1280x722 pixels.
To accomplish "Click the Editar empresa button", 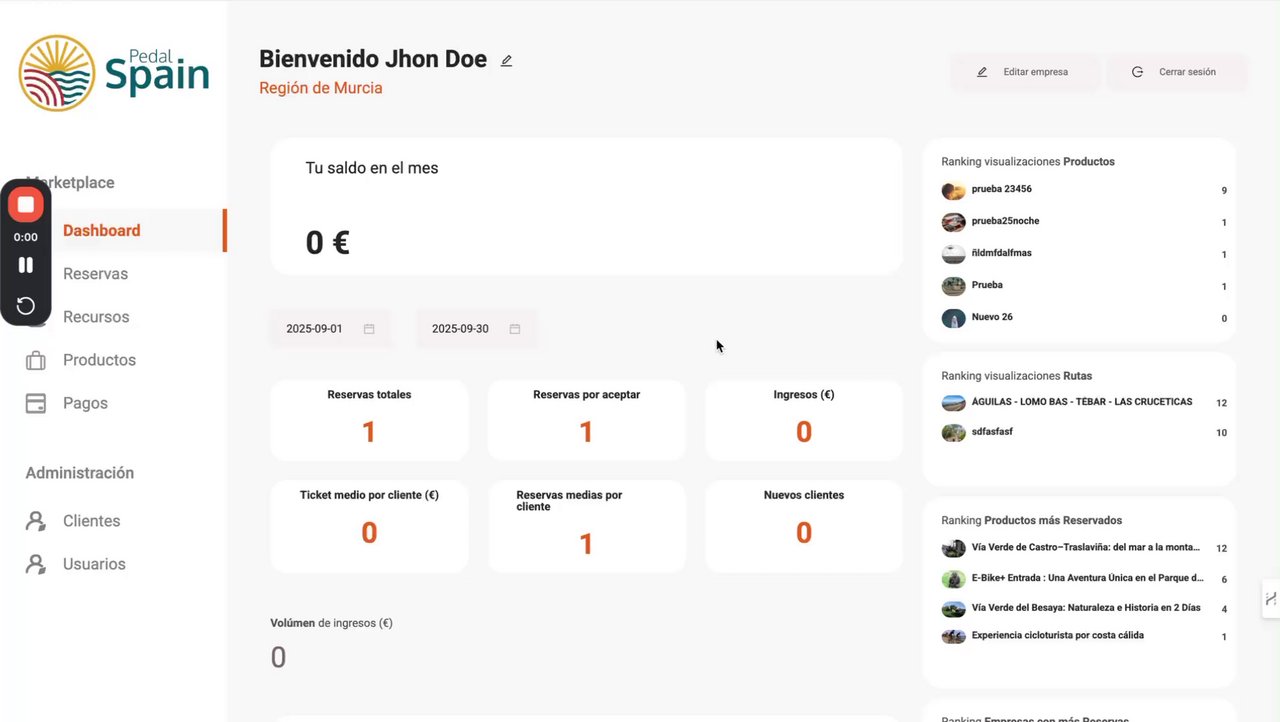I will pyautogui.click(x=1024, y=72).
